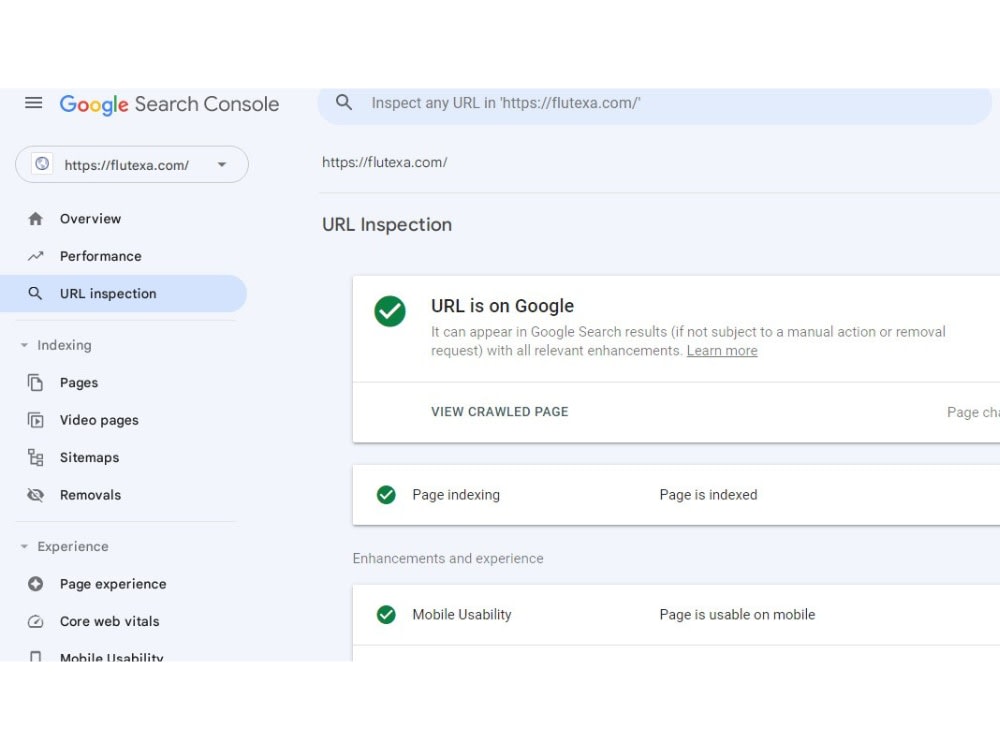Collapse the Experience section
Viewport: 1000px width, 750px height.
point(24,547)
